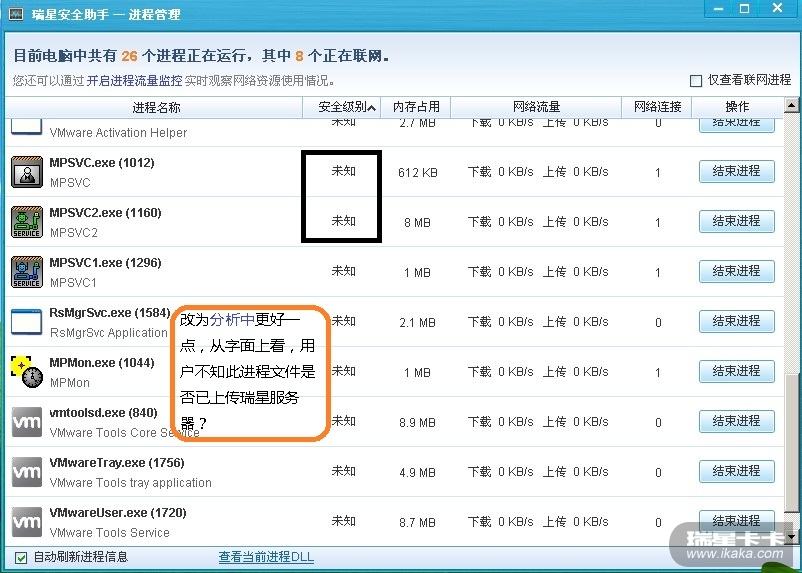This screenshot has width=802, height=573.
Task: Select the VMwareUser.exe (1720) process name
Action: coord(118,513)
